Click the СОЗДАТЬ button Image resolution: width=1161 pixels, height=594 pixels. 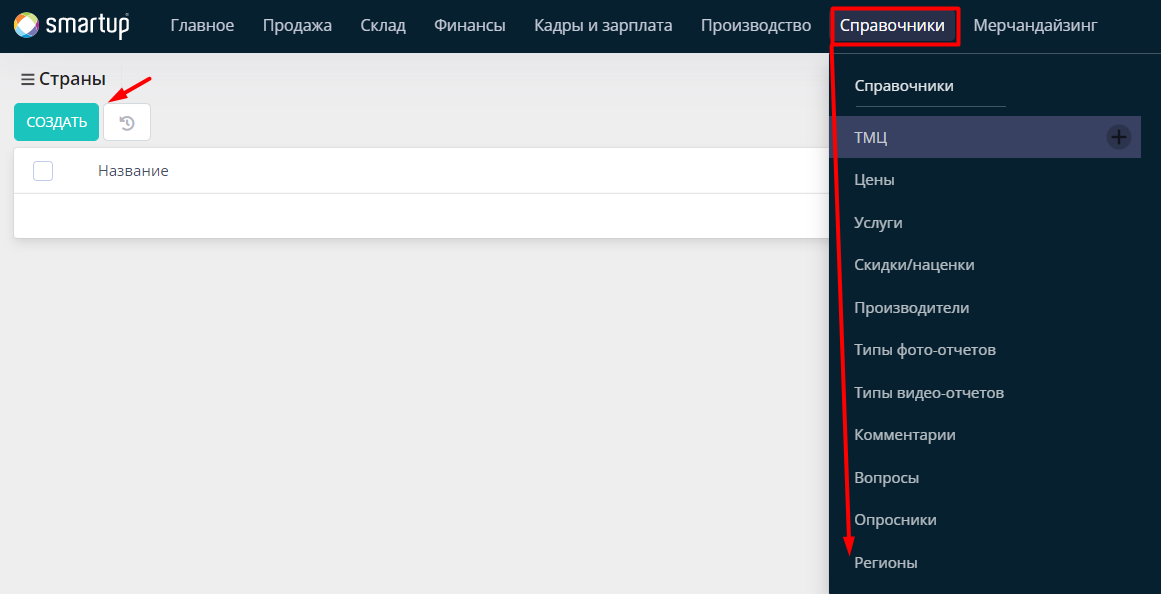pyautogui.click(x=56, y=122)
